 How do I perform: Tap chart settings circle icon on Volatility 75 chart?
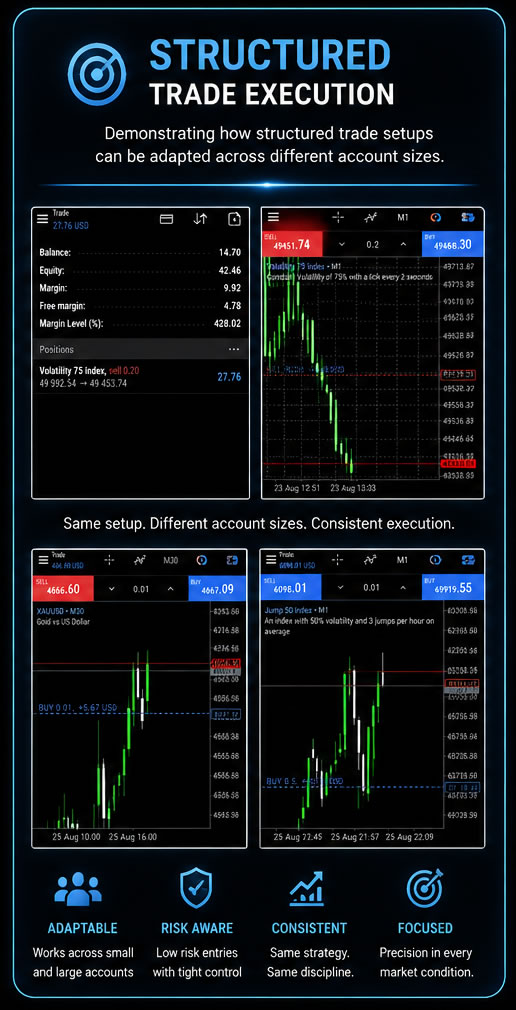click(435, 218)
